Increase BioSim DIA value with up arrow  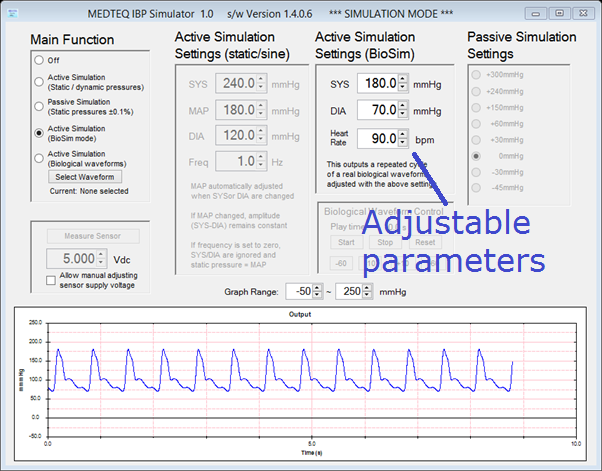(403, 105)
